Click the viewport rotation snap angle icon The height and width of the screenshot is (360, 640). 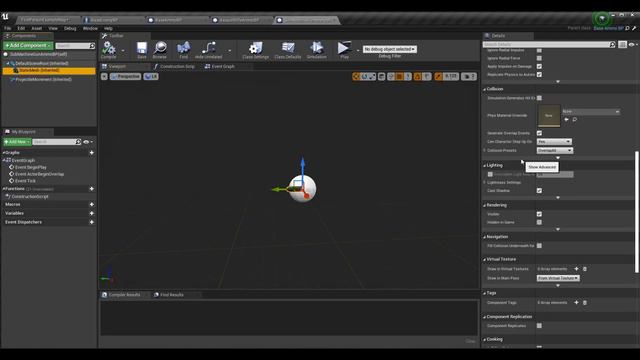[418, 76]
